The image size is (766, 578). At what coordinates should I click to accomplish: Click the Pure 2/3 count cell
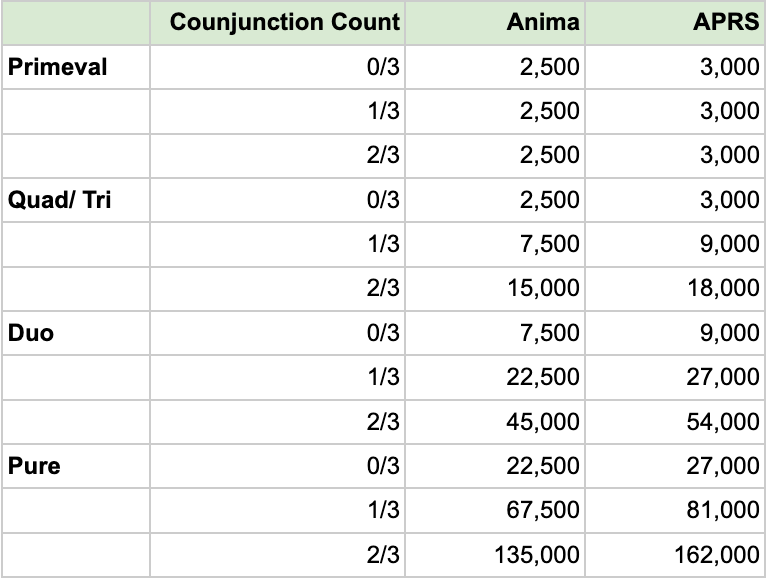(277, 555)
